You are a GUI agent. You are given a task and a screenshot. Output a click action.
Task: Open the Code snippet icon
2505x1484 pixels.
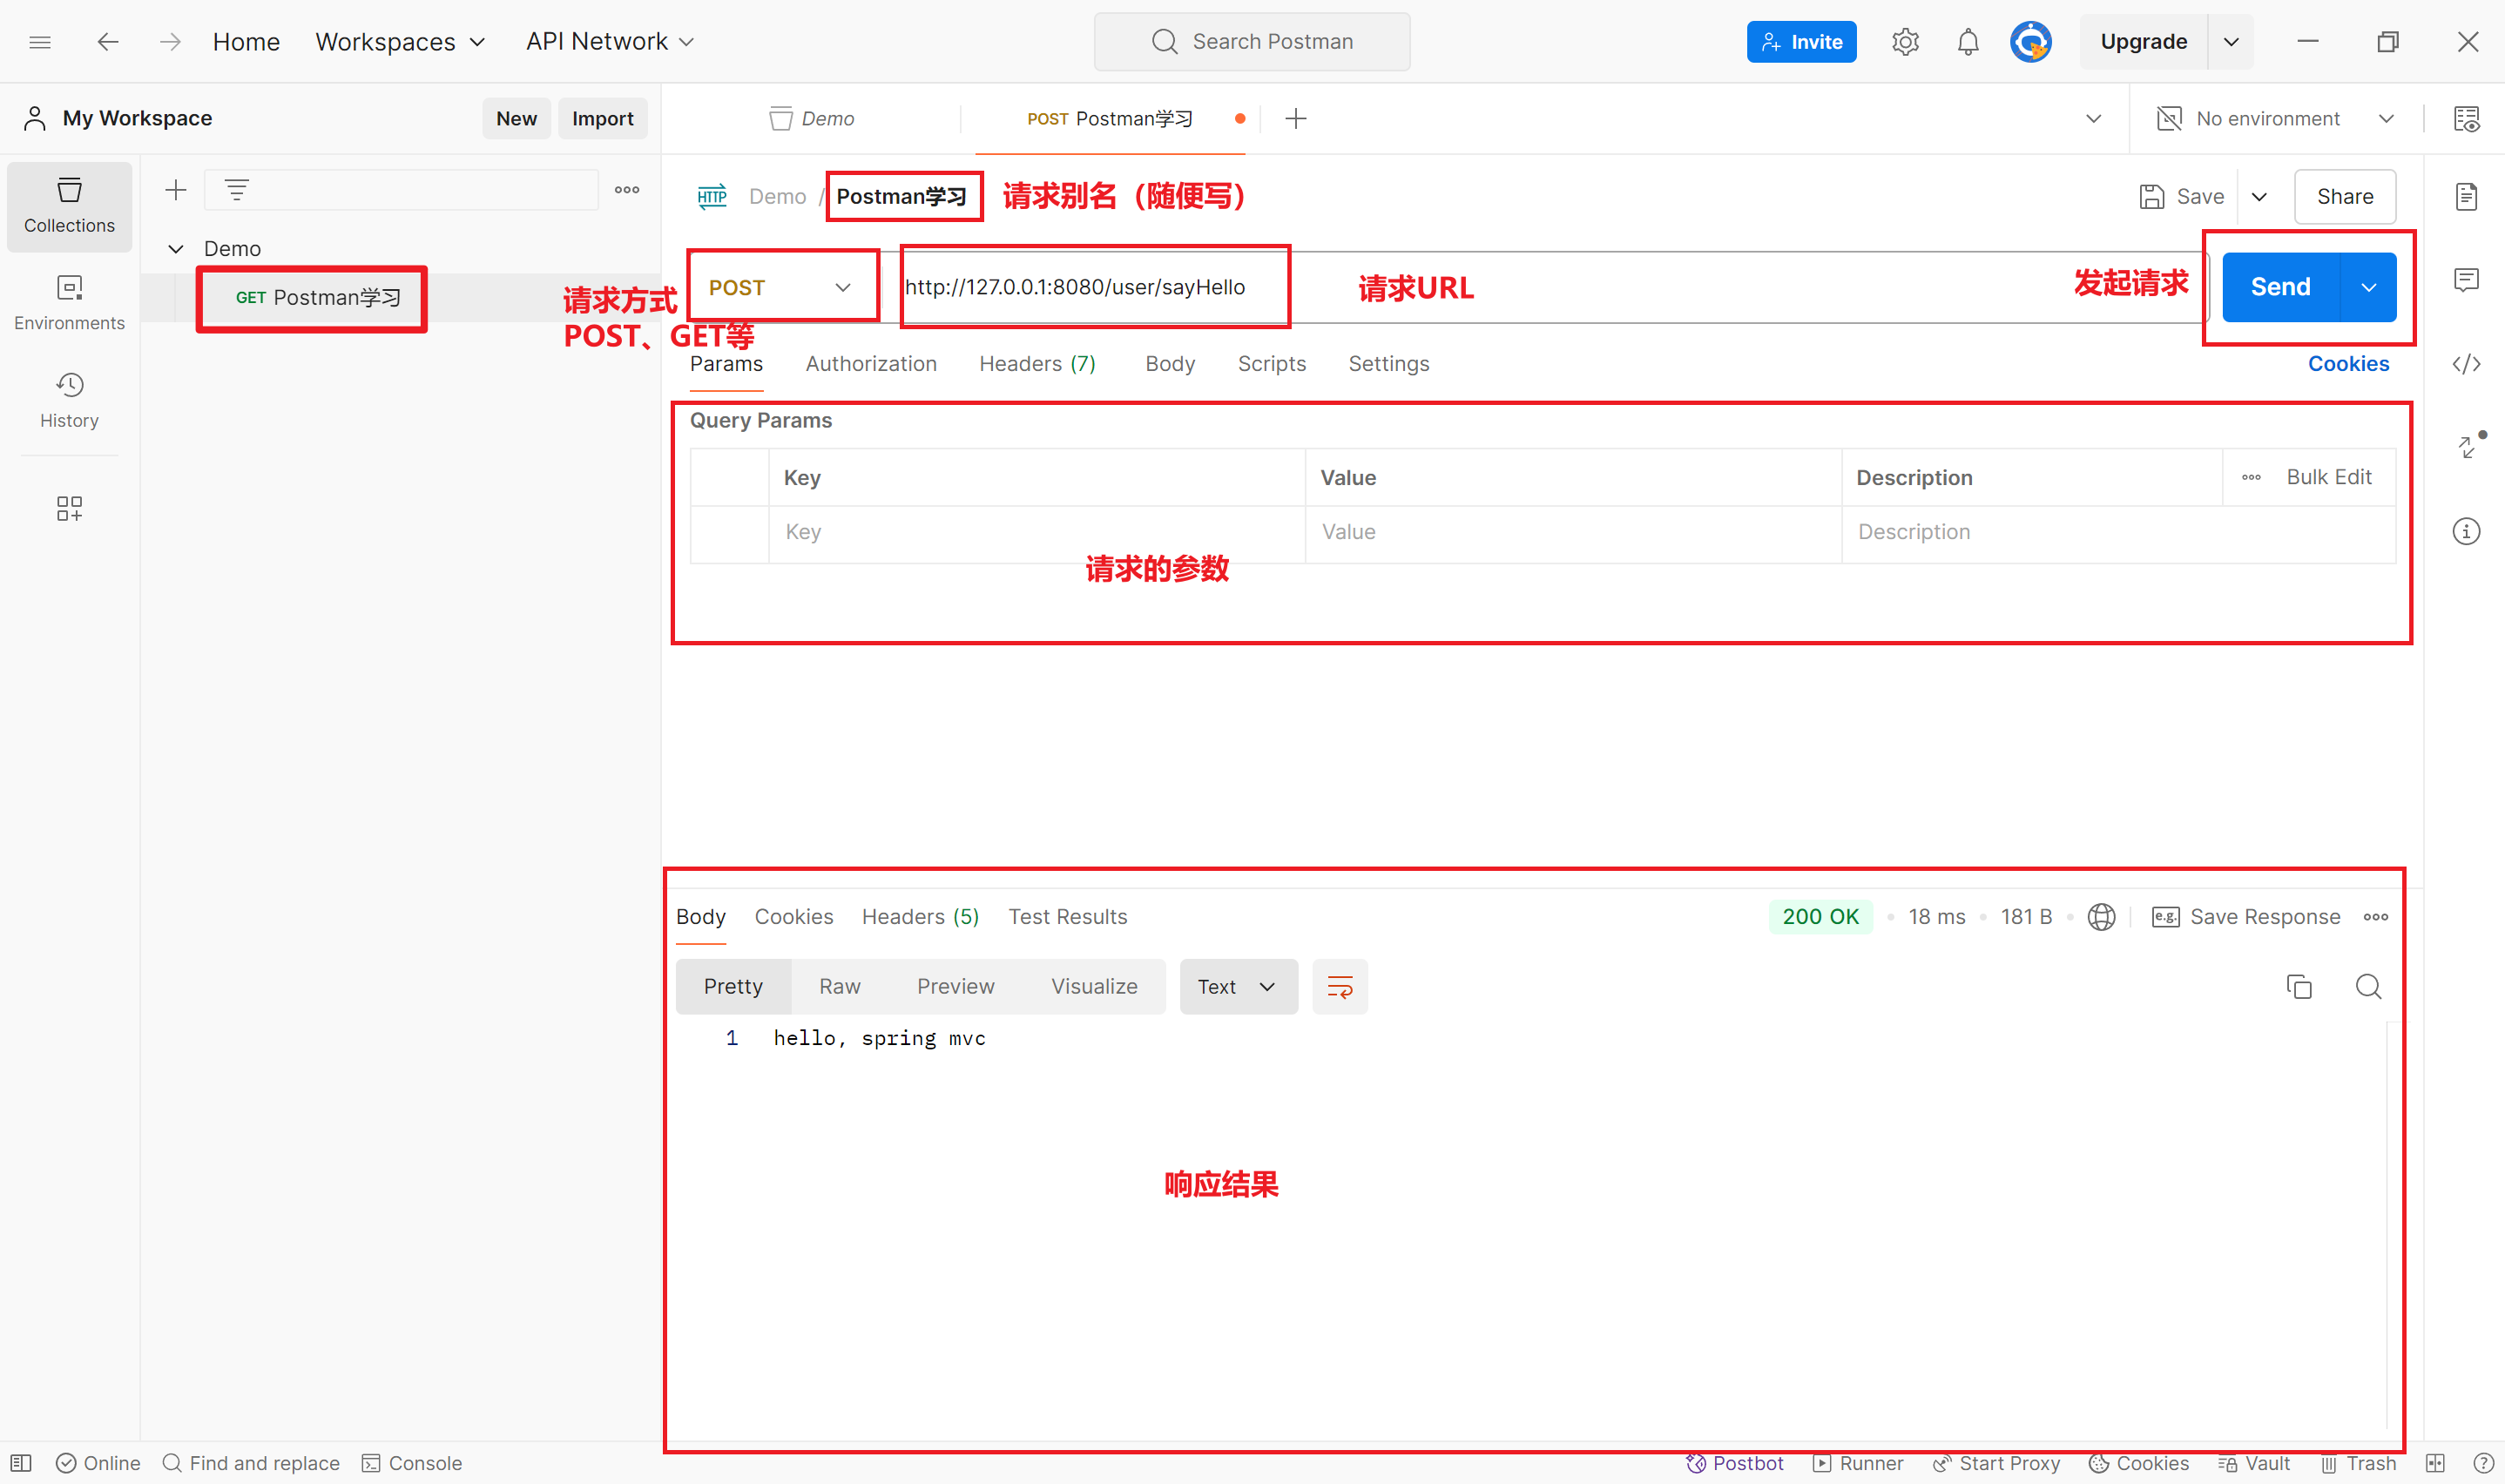2467,364
